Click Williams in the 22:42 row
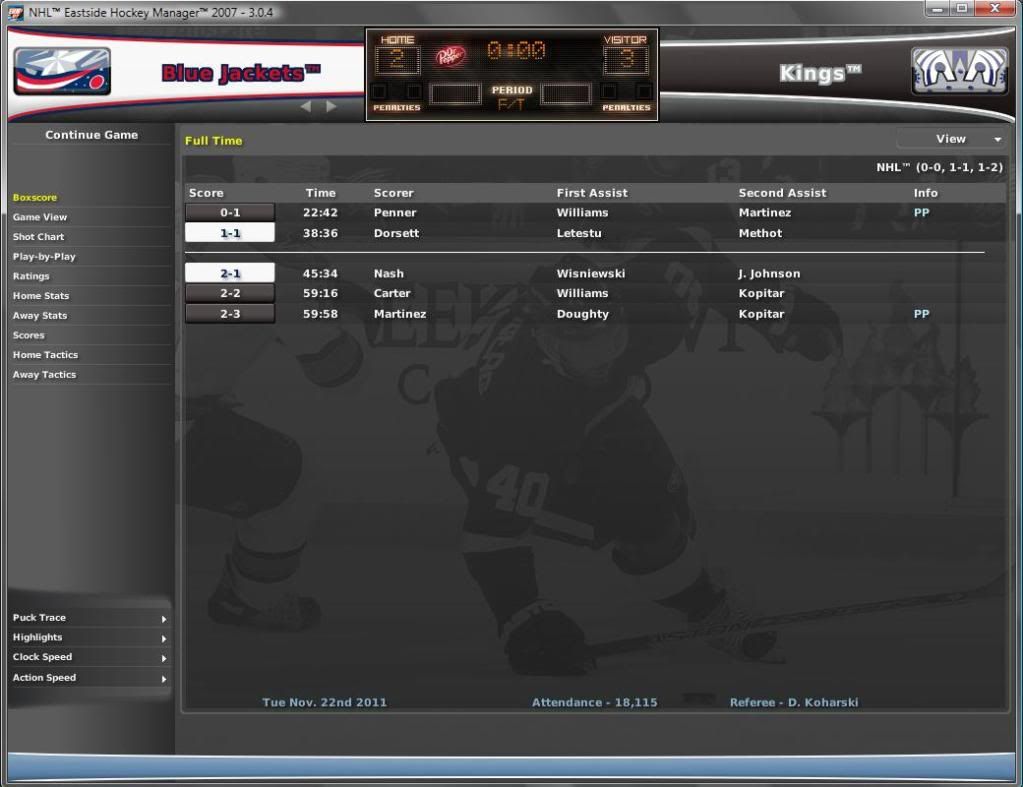The height and width of the screenshot is (787, 1023). click(x=582, y=213)
